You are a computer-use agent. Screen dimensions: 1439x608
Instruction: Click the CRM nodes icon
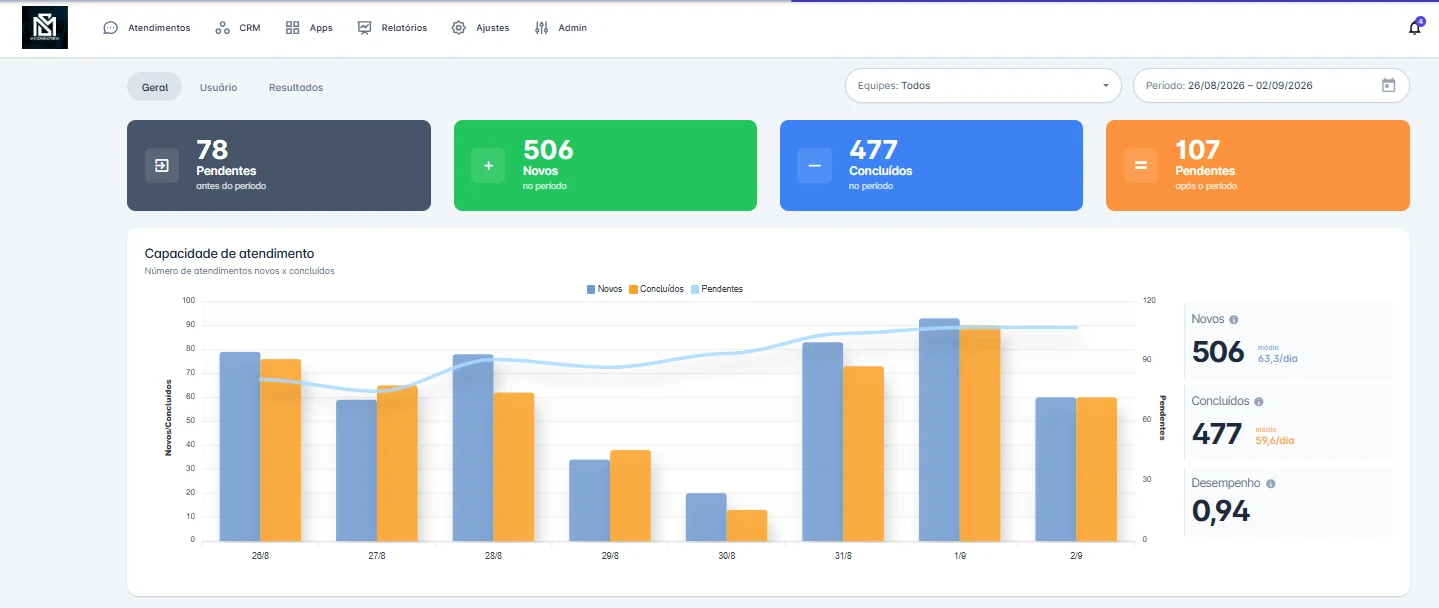pyautogui.click(x=223, y=28)
